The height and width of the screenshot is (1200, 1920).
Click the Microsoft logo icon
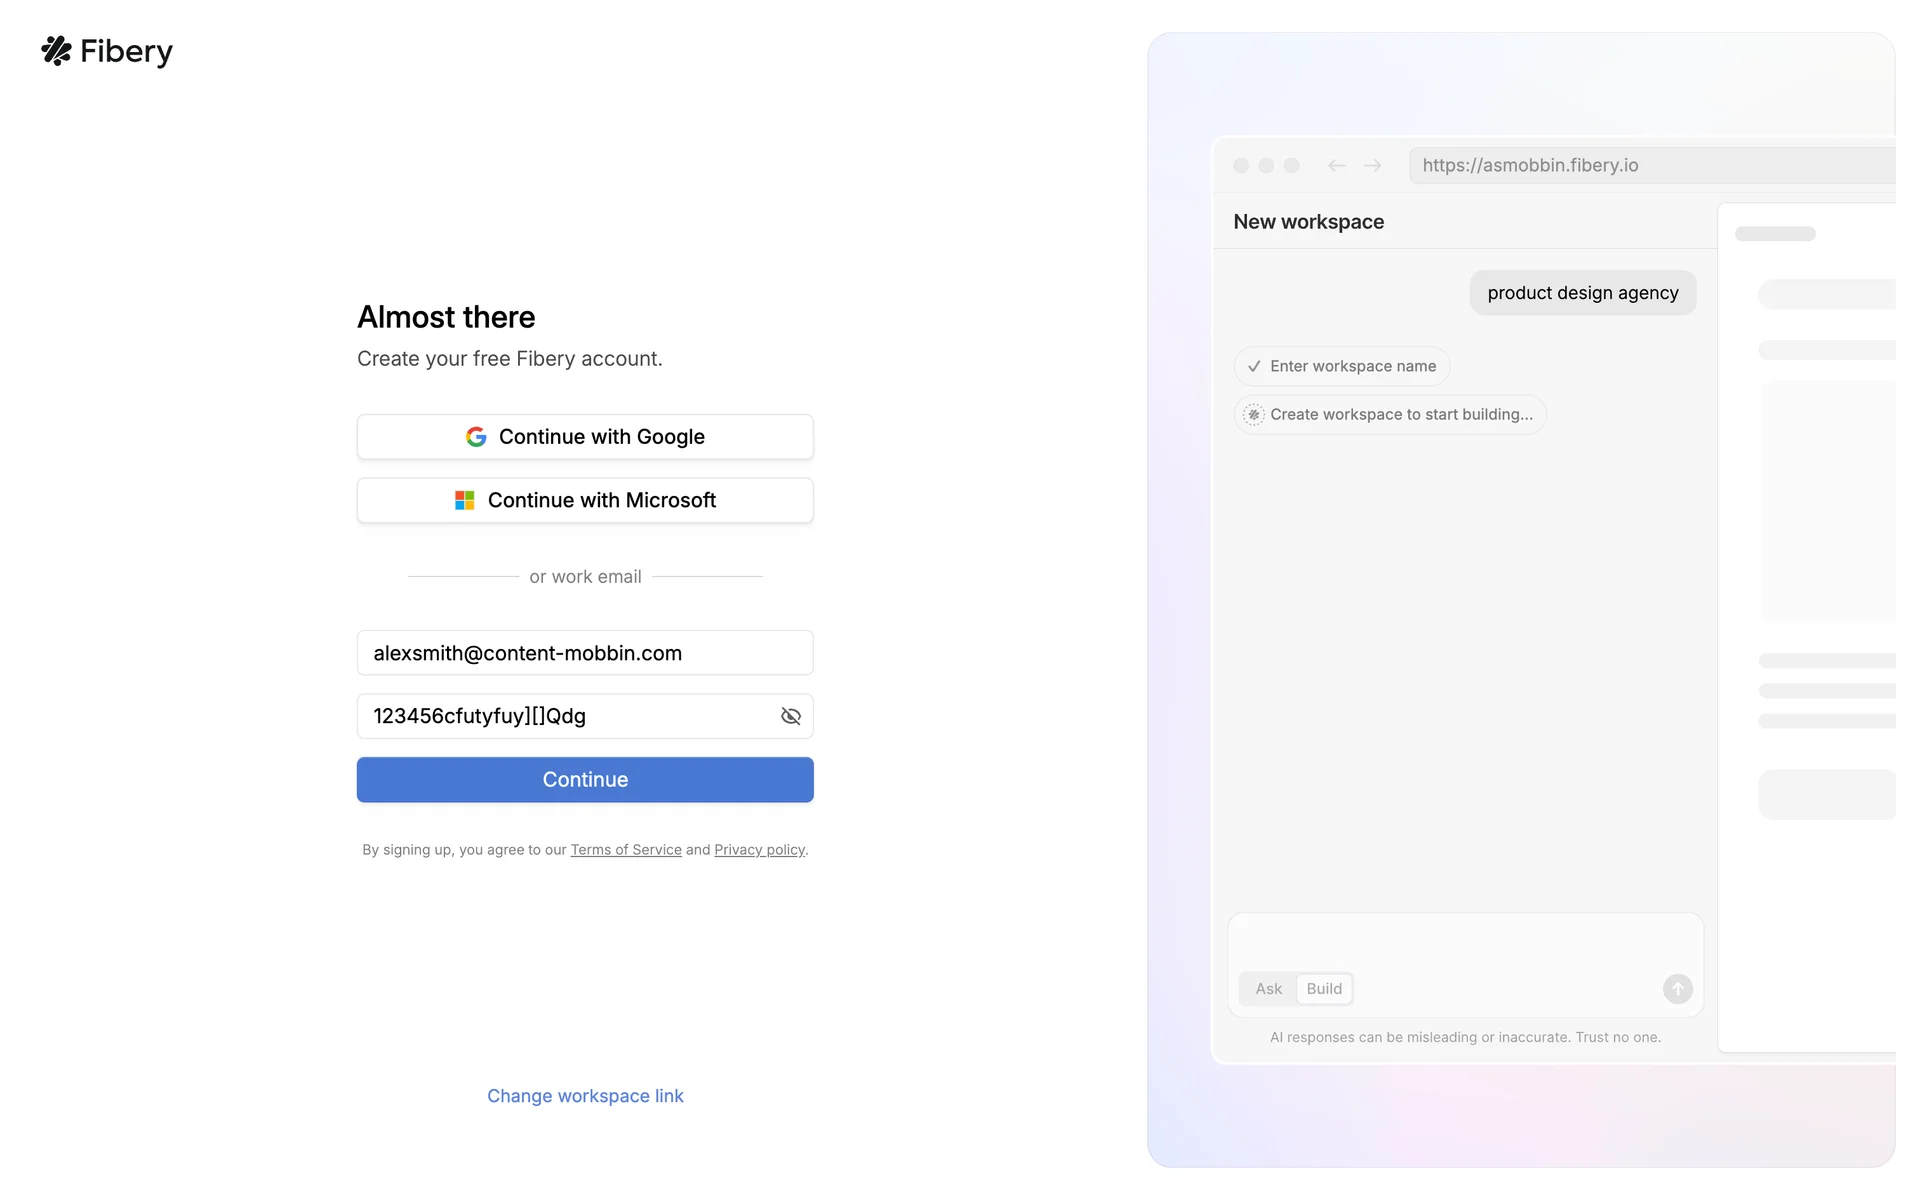pyautogui.click(x=464, y=500)
